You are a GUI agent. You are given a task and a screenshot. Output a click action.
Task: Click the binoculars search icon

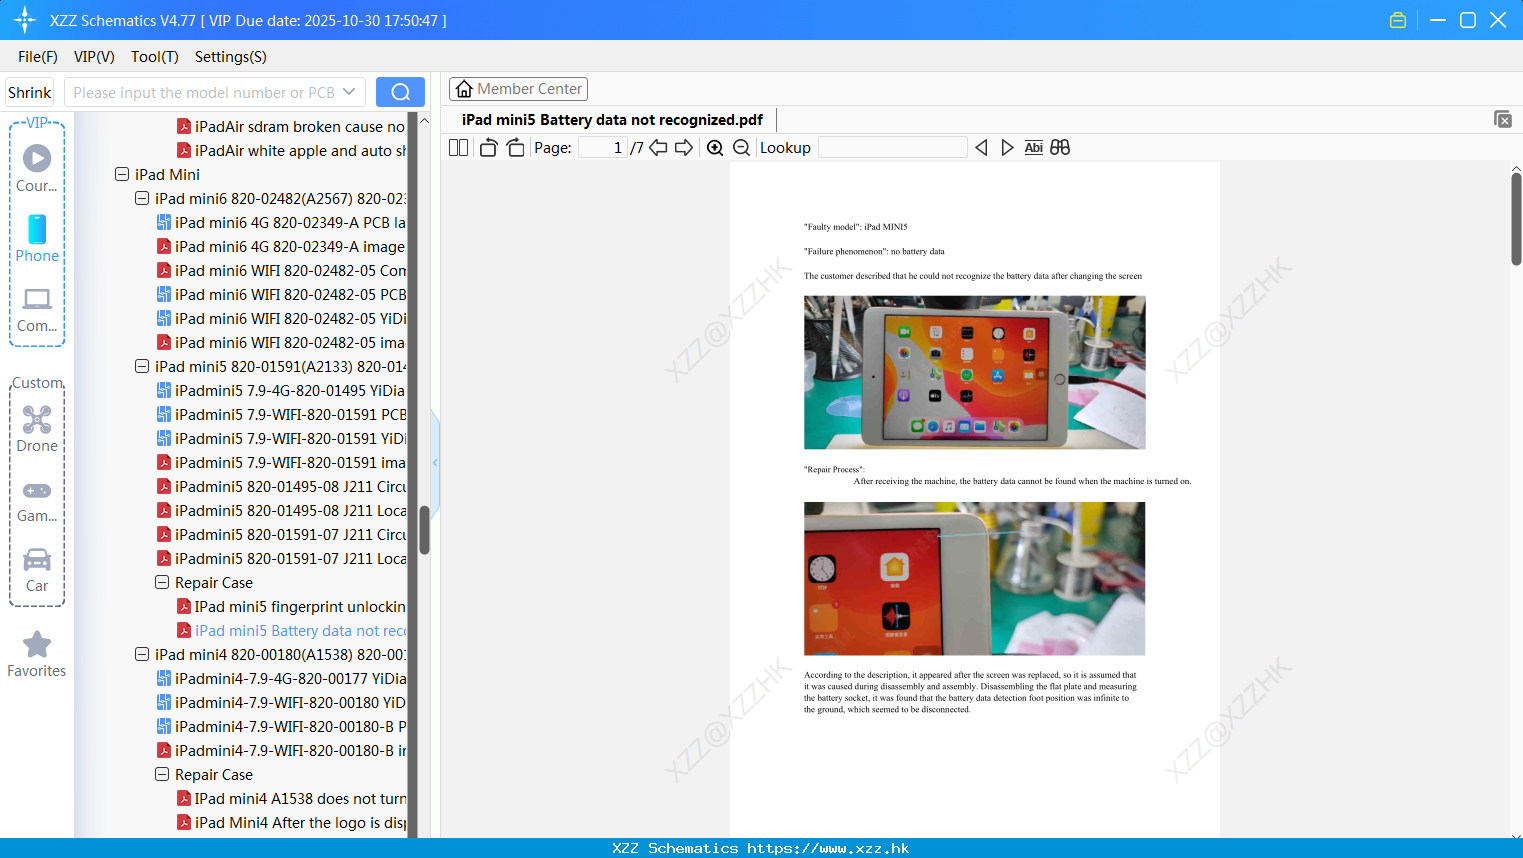[1060, 148]
